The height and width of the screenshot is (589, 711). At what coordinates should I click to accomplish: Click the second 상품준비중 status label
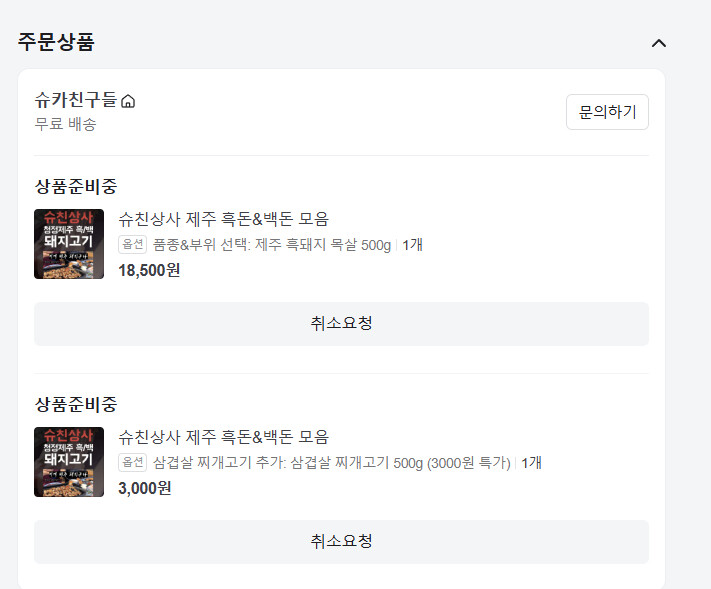(76, 405)
